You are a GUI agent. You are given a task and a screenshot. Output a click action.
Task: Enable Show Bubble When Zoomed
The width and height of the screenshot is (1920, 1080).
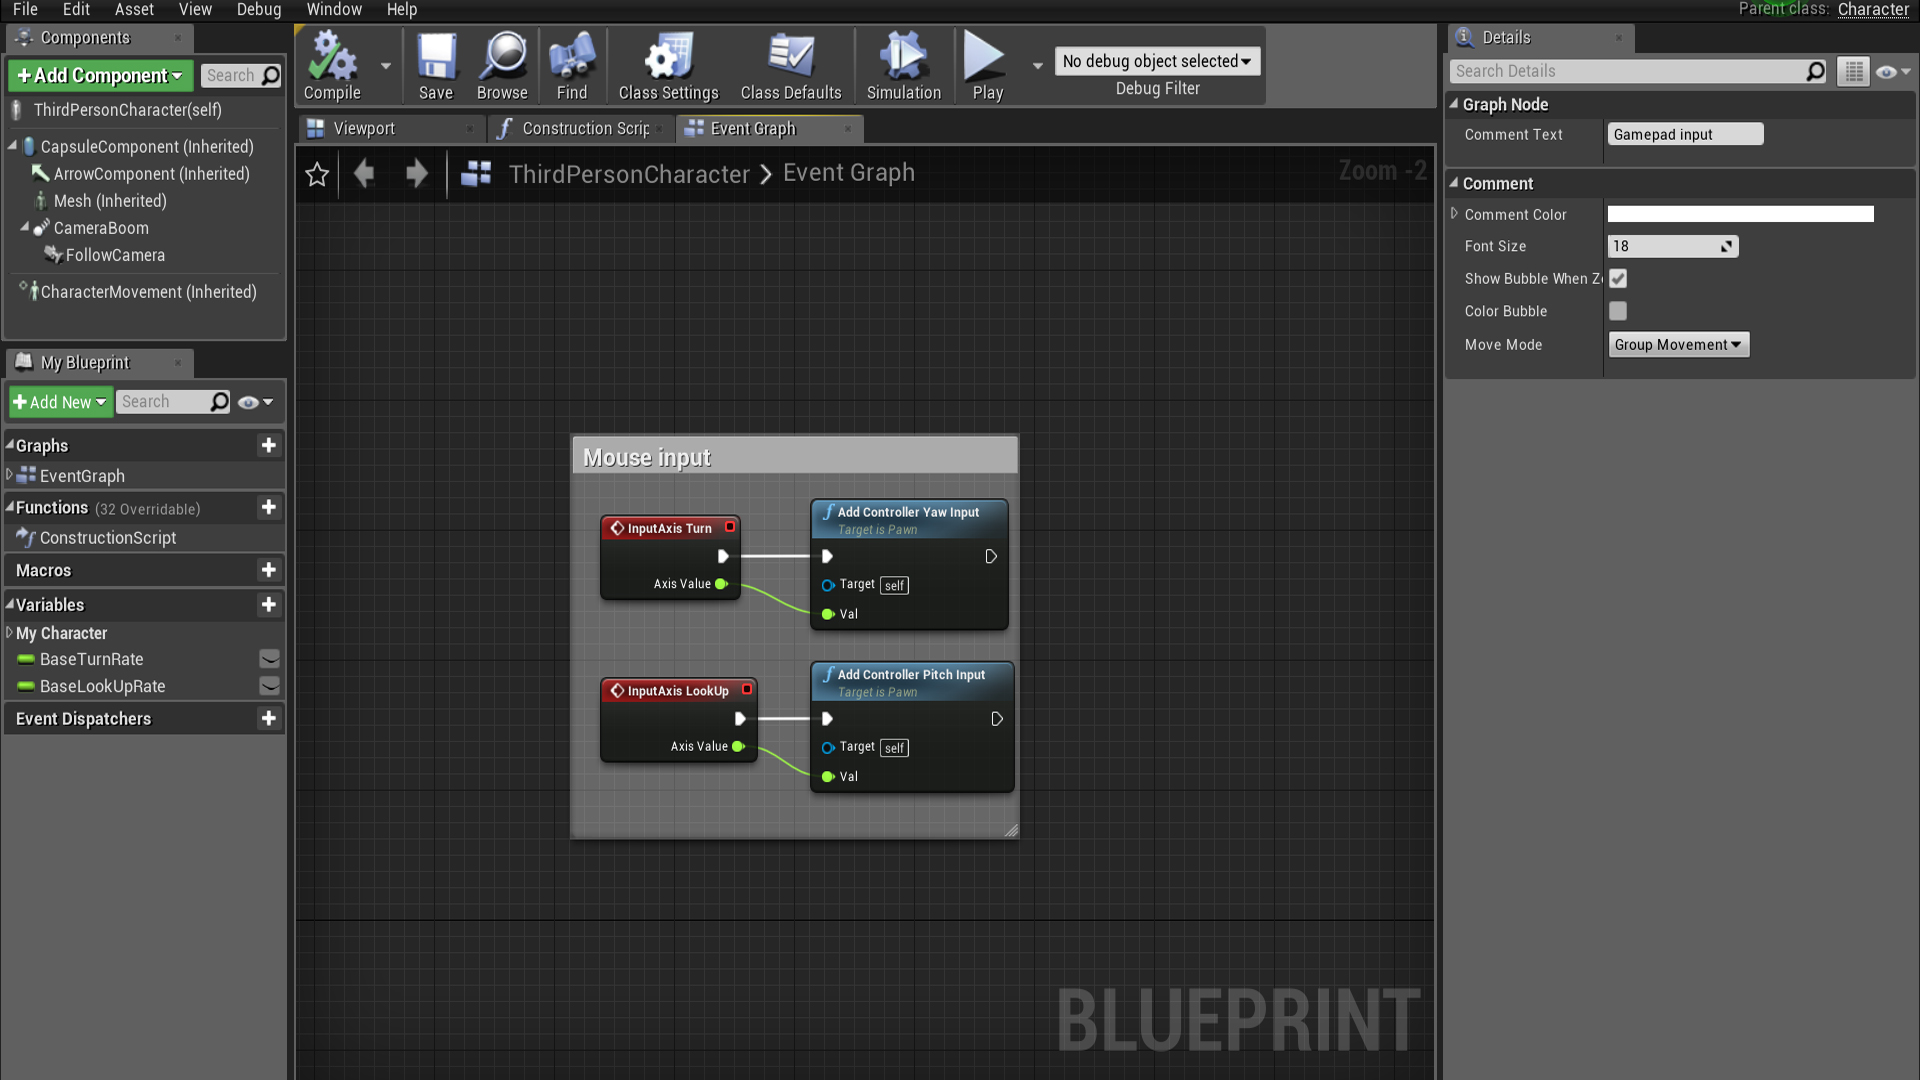[x=1618, y=278]
